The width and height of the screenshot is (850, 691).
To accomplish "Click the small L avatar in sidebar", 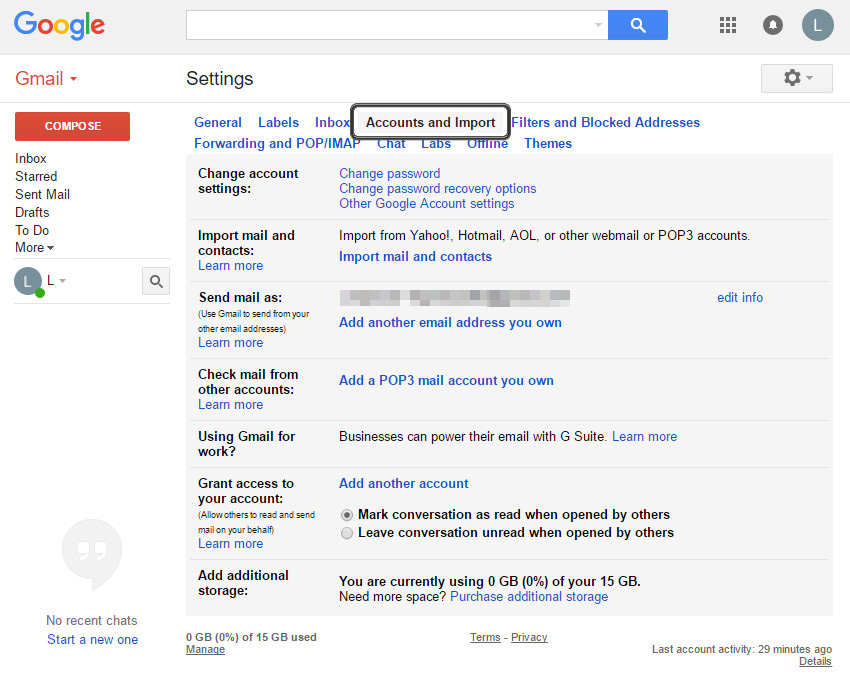I will (28, 281).
